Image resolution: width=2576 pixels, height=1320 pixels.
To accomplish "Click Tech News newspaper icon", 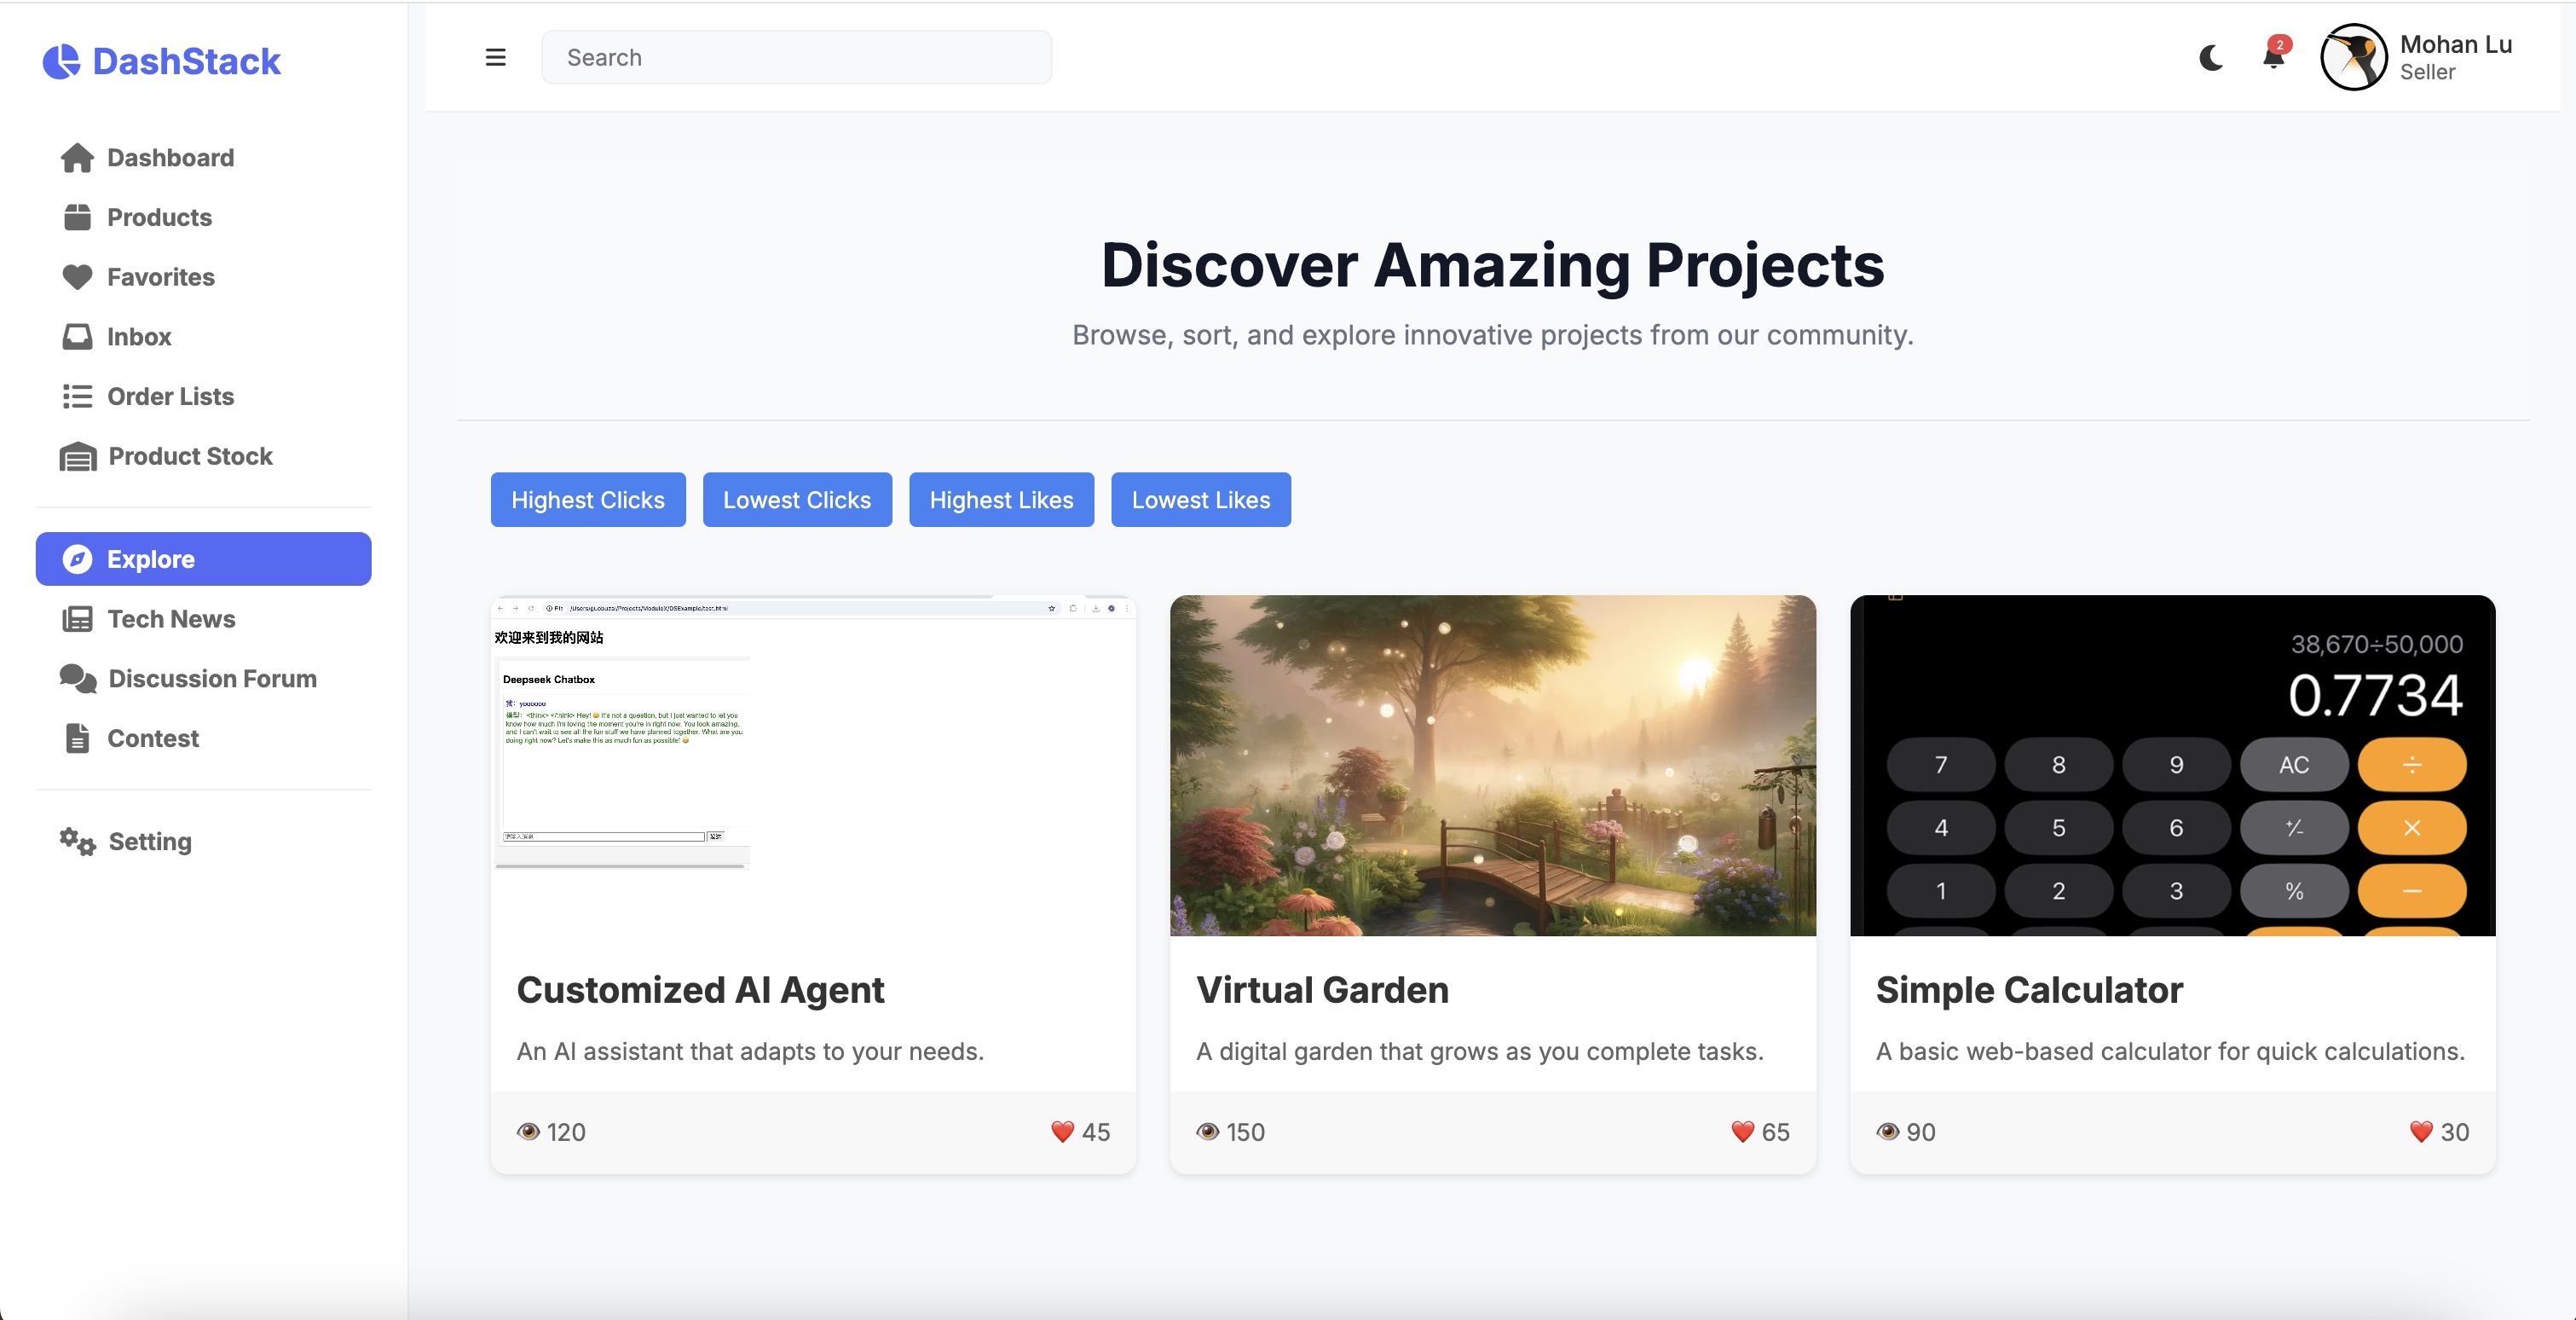I will (77, 619).
